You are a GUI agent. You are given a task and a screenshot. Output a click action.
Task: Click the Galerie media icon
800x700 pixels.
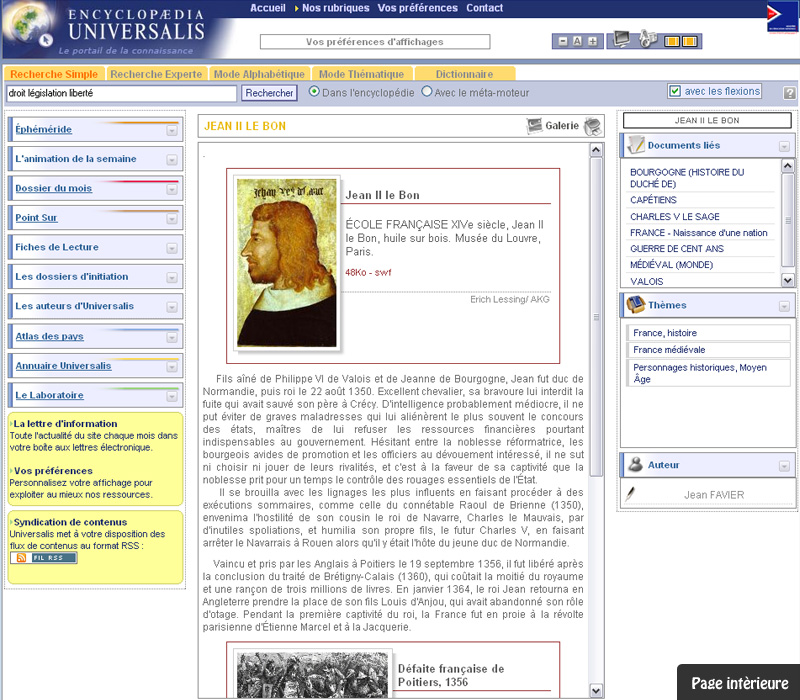pos(534,126)
